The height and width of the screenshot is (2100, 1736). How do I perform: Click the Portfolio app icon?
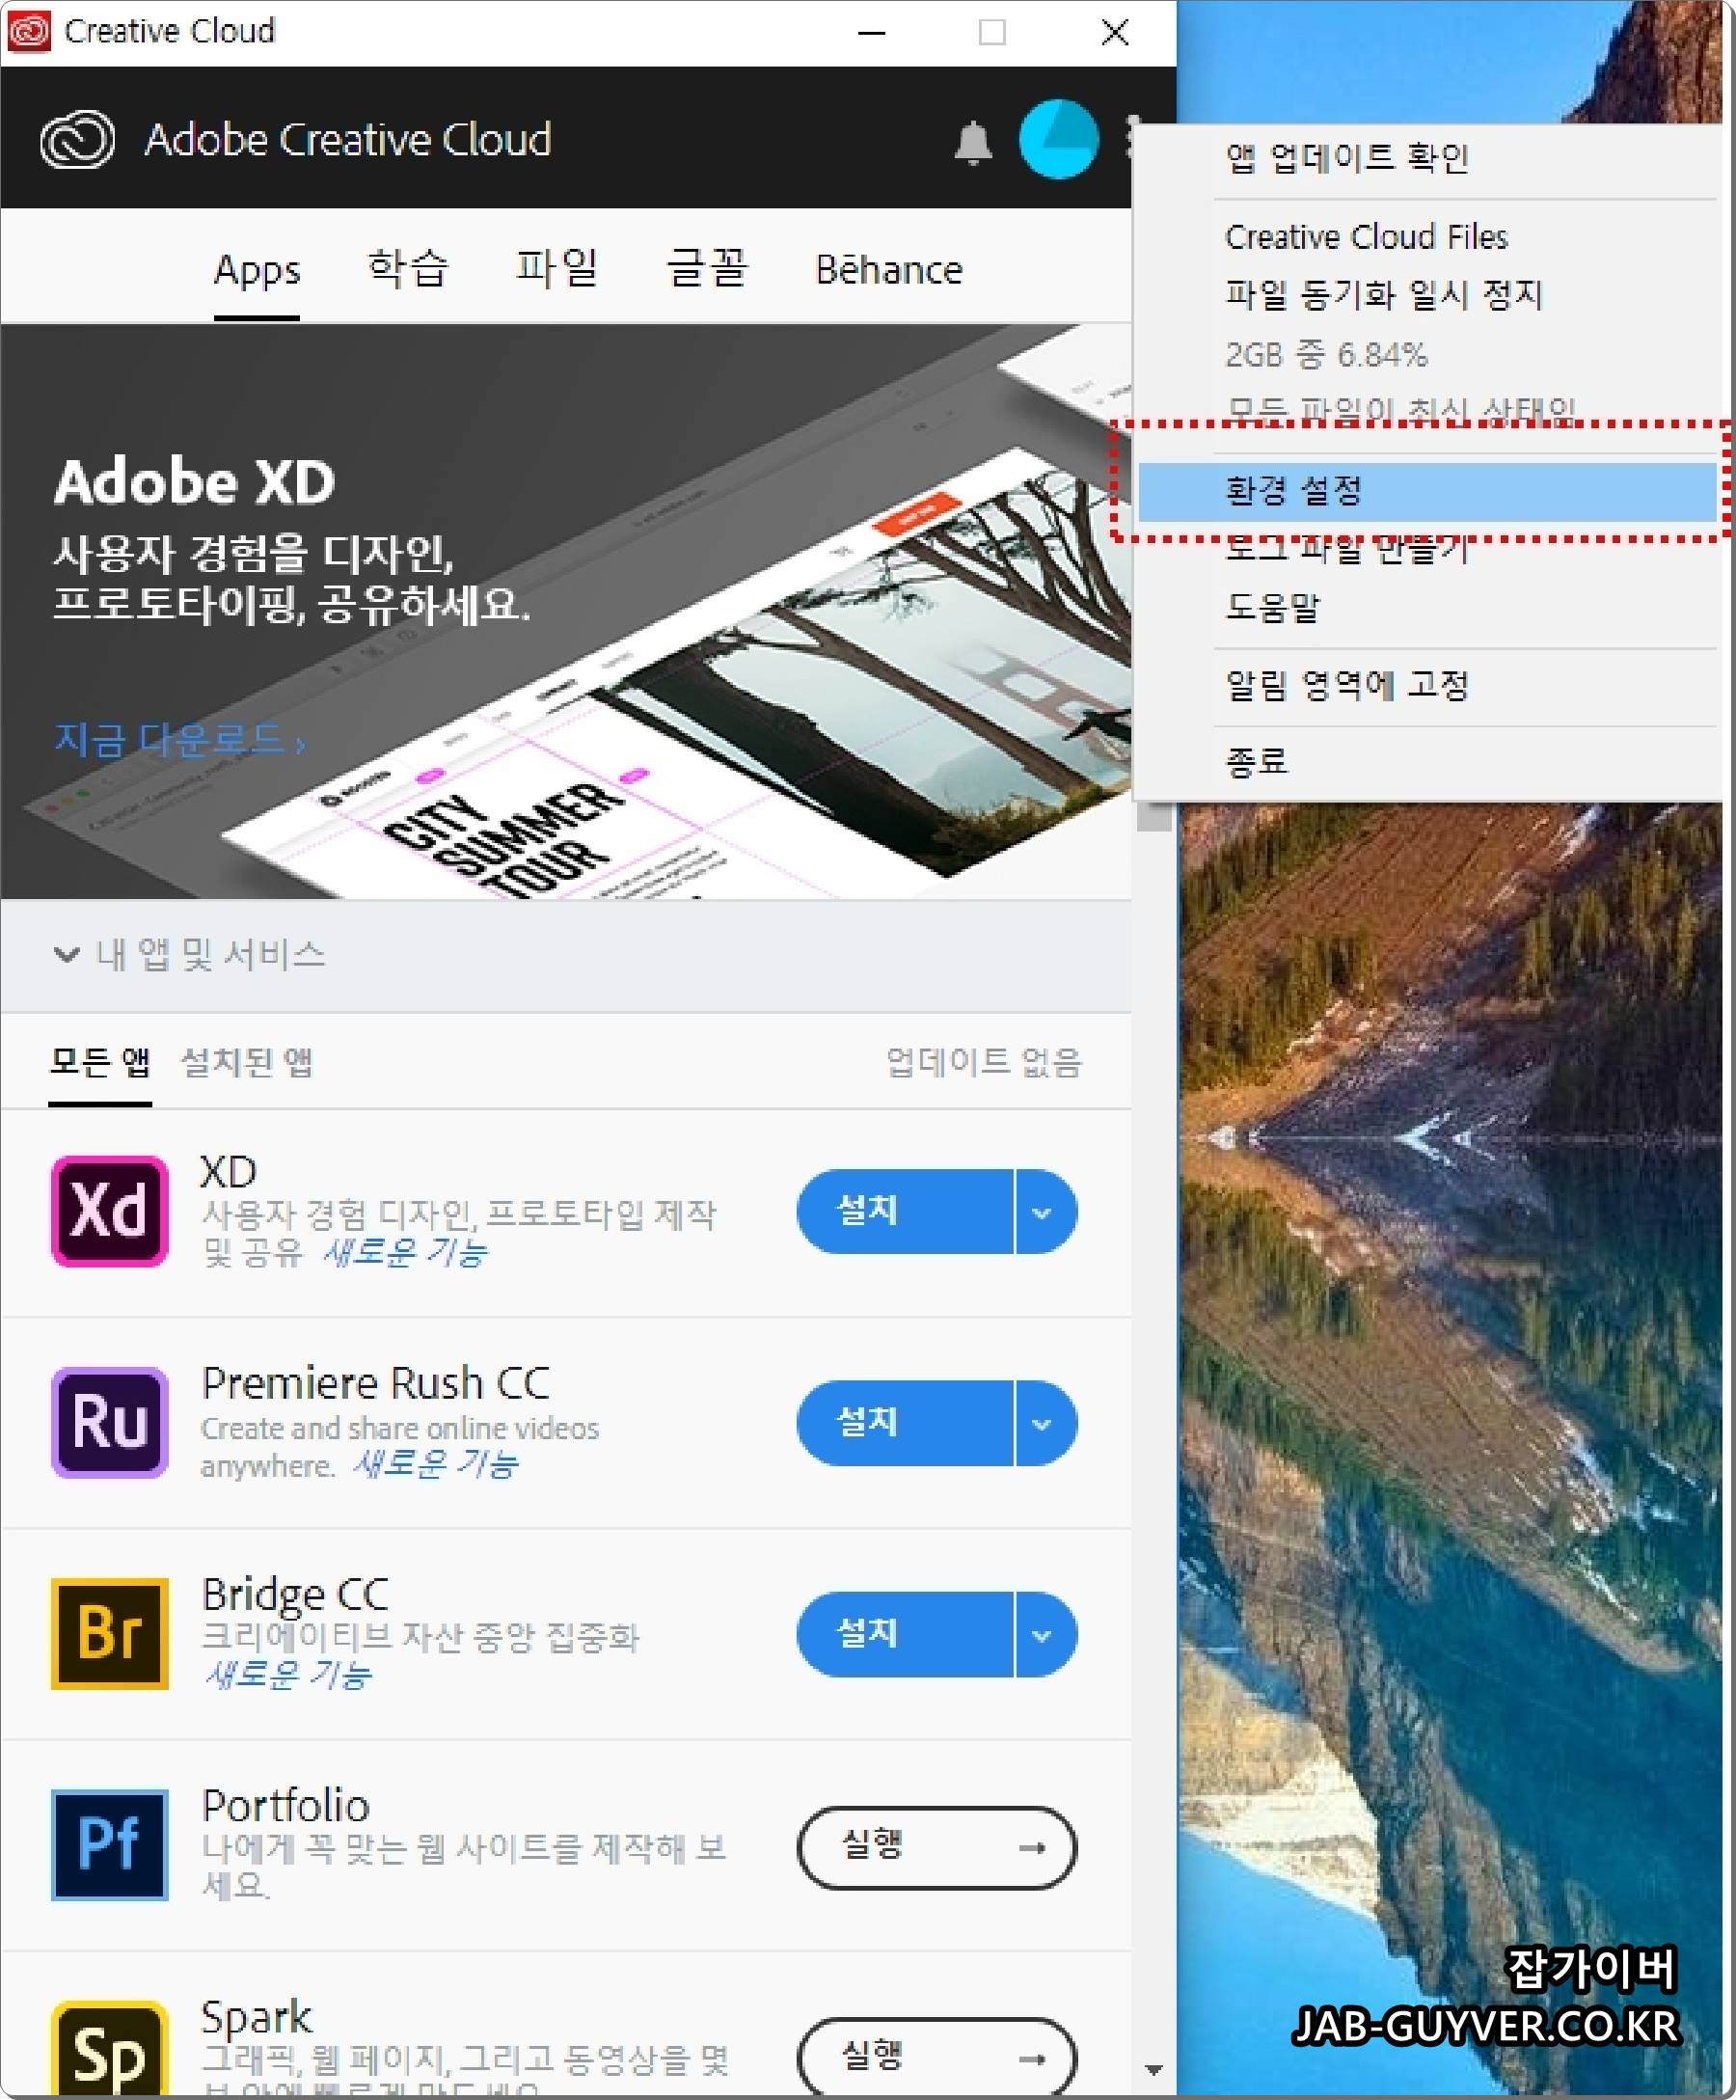click(110, 1844)
